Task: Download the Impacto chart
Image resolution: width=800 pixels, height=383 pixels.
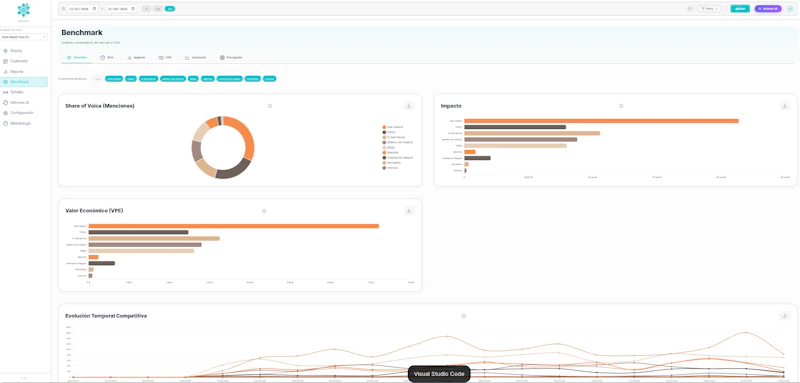Action: coord(785,106)
